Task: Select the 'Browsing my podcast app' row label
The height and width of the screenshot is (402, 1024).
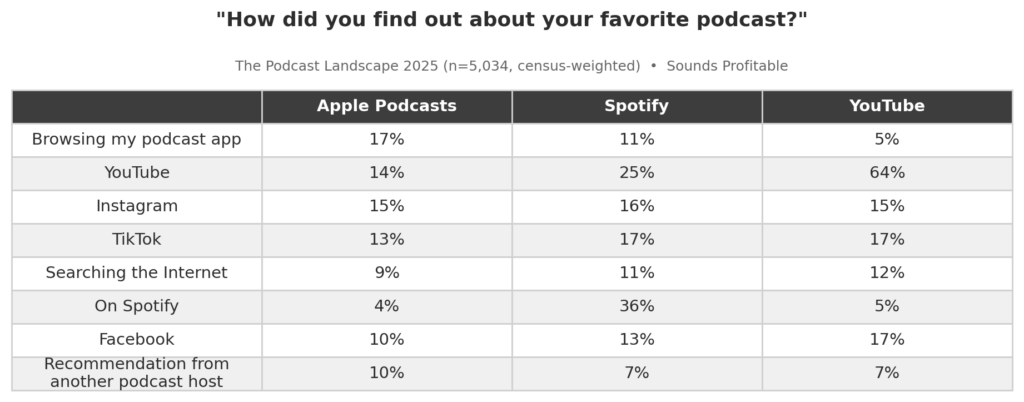Action: (136, 140)
